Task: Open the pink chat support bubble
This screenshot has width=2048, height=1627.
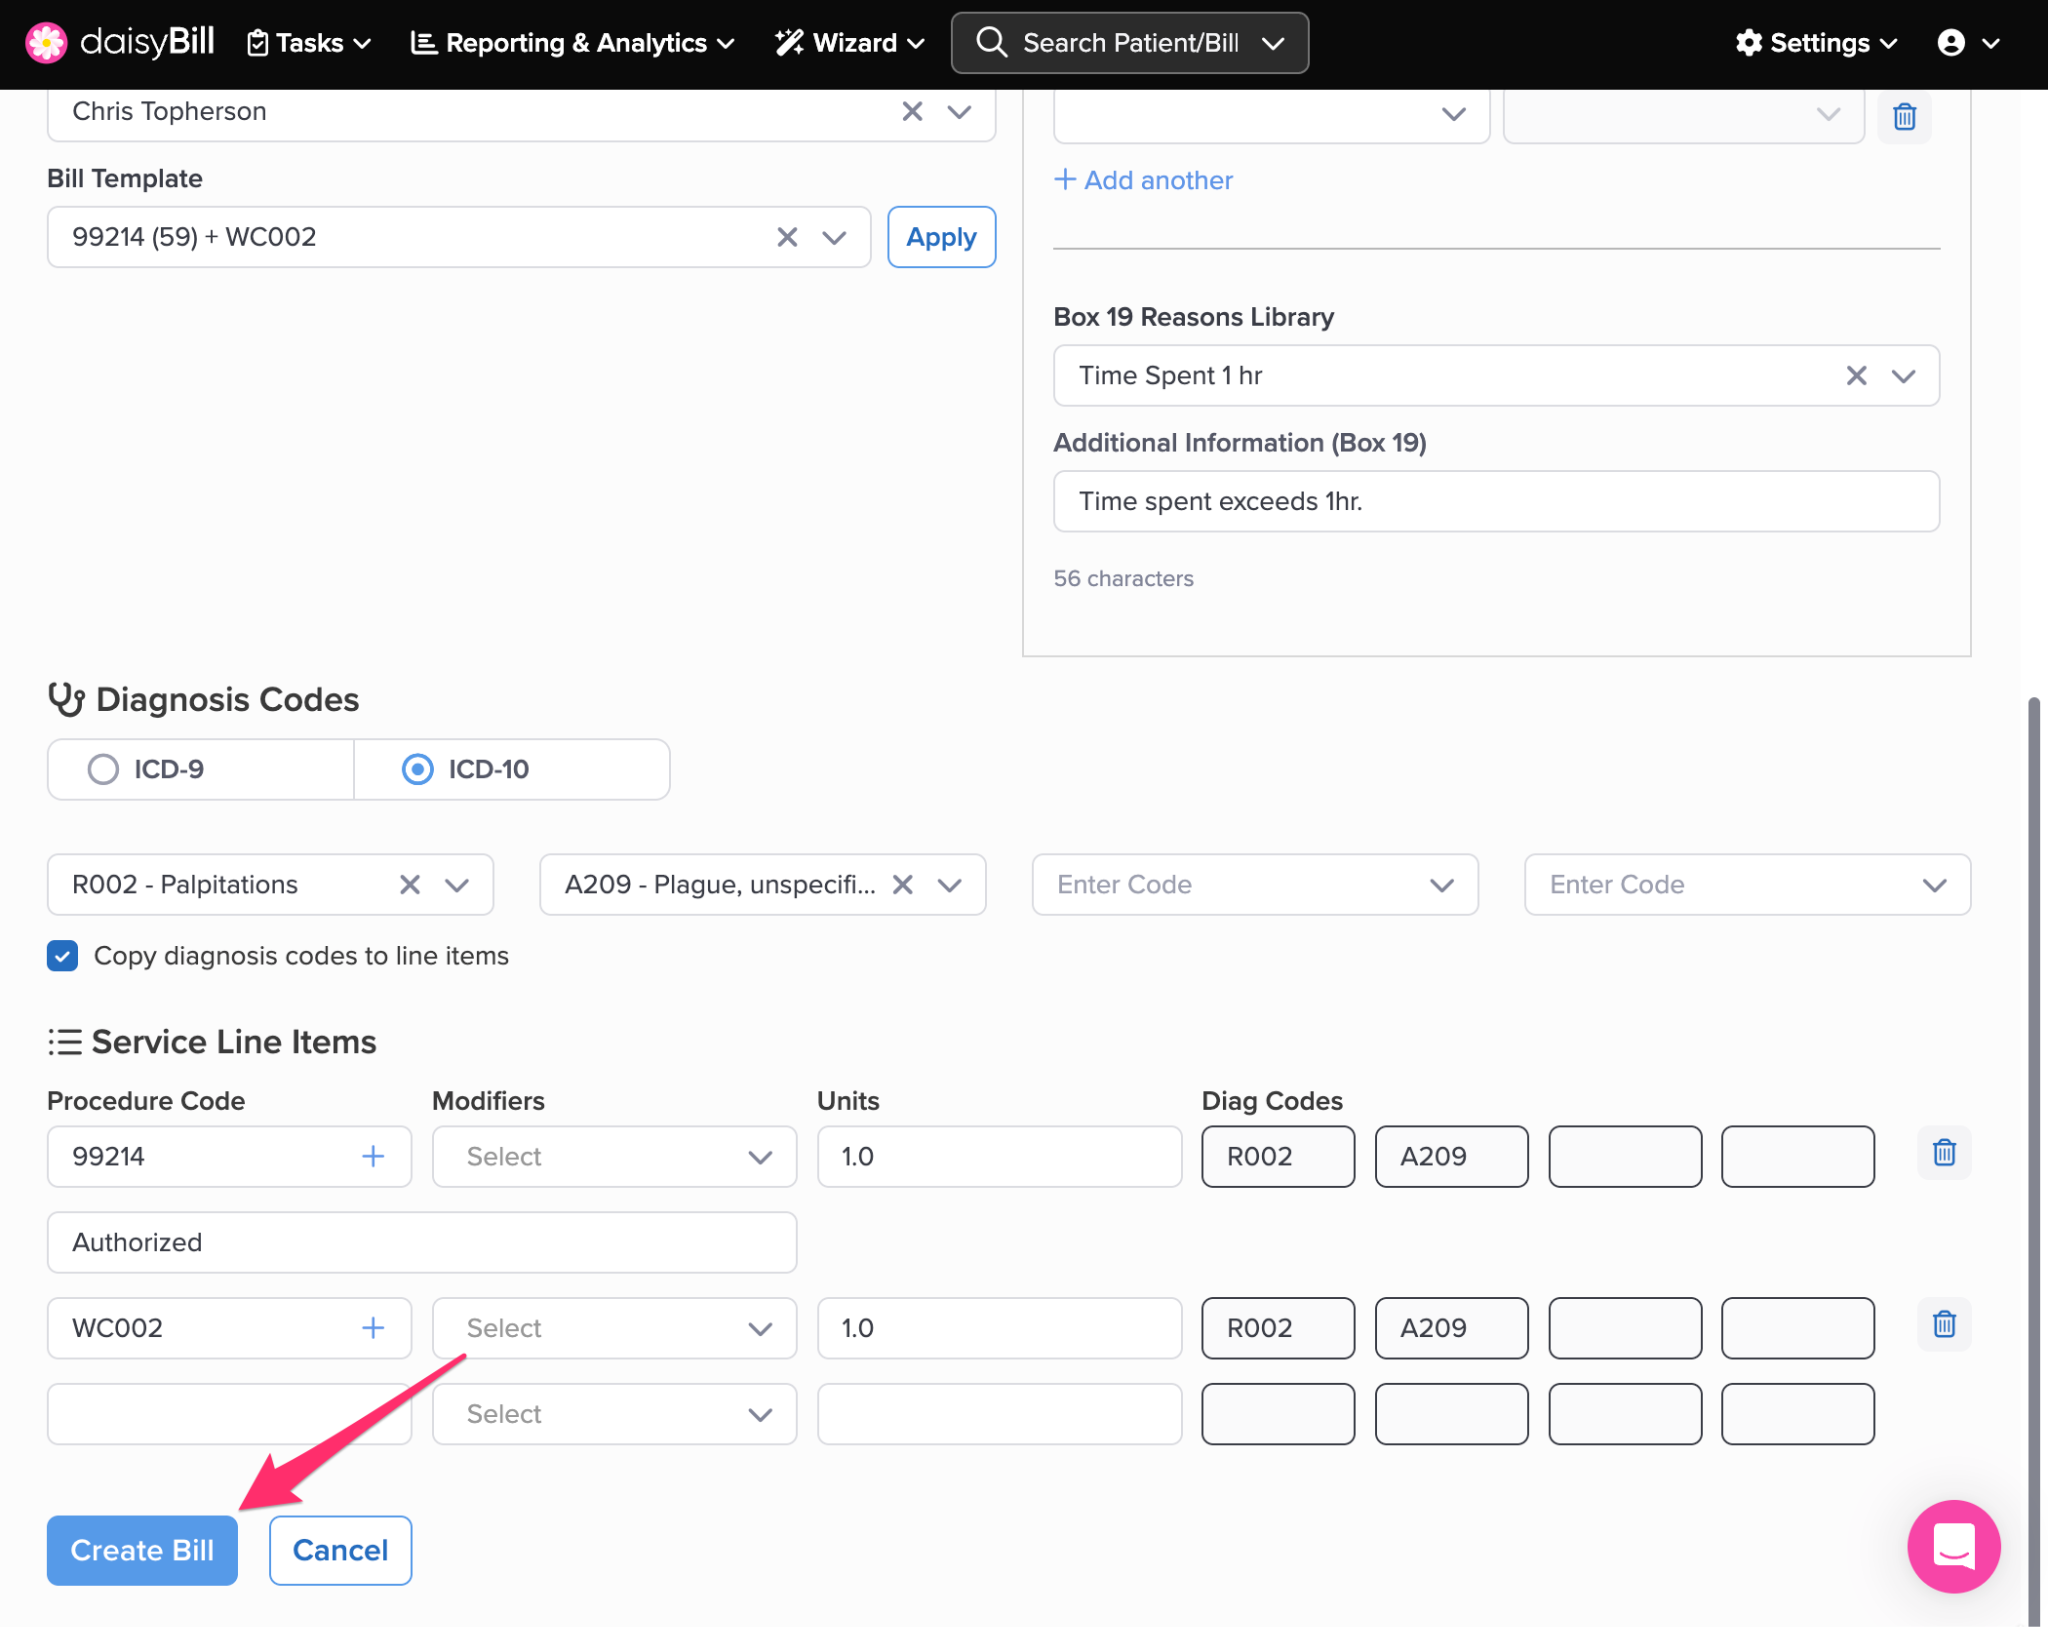Action: (1952, 1546)
